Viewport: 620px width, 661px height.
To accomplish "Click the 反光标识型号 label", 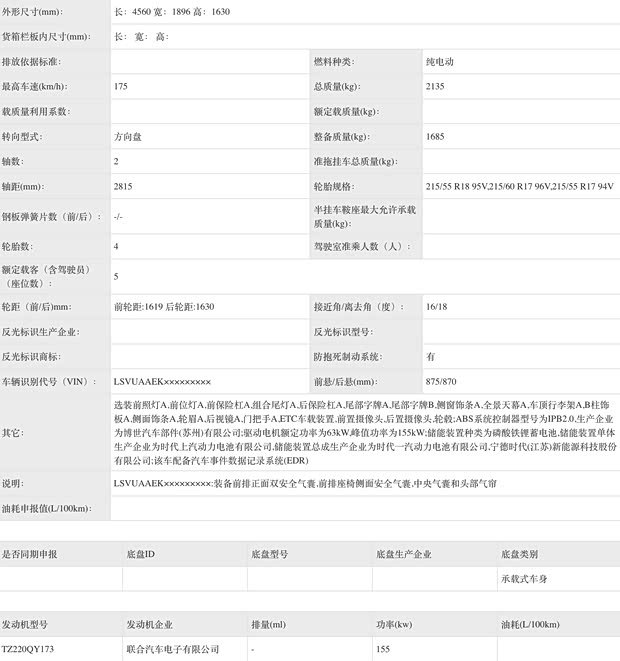I will 343,332.
